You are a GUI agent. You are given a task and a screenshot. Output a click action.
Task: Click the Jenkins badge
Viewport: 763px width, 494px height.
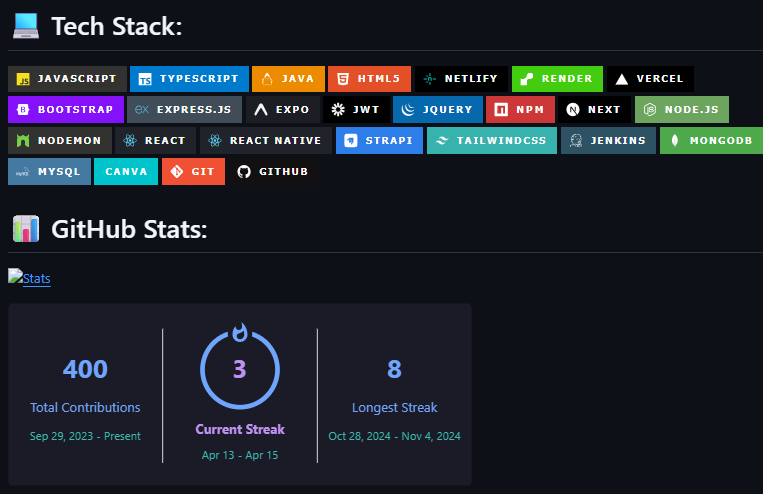click(x=608, y=141)
